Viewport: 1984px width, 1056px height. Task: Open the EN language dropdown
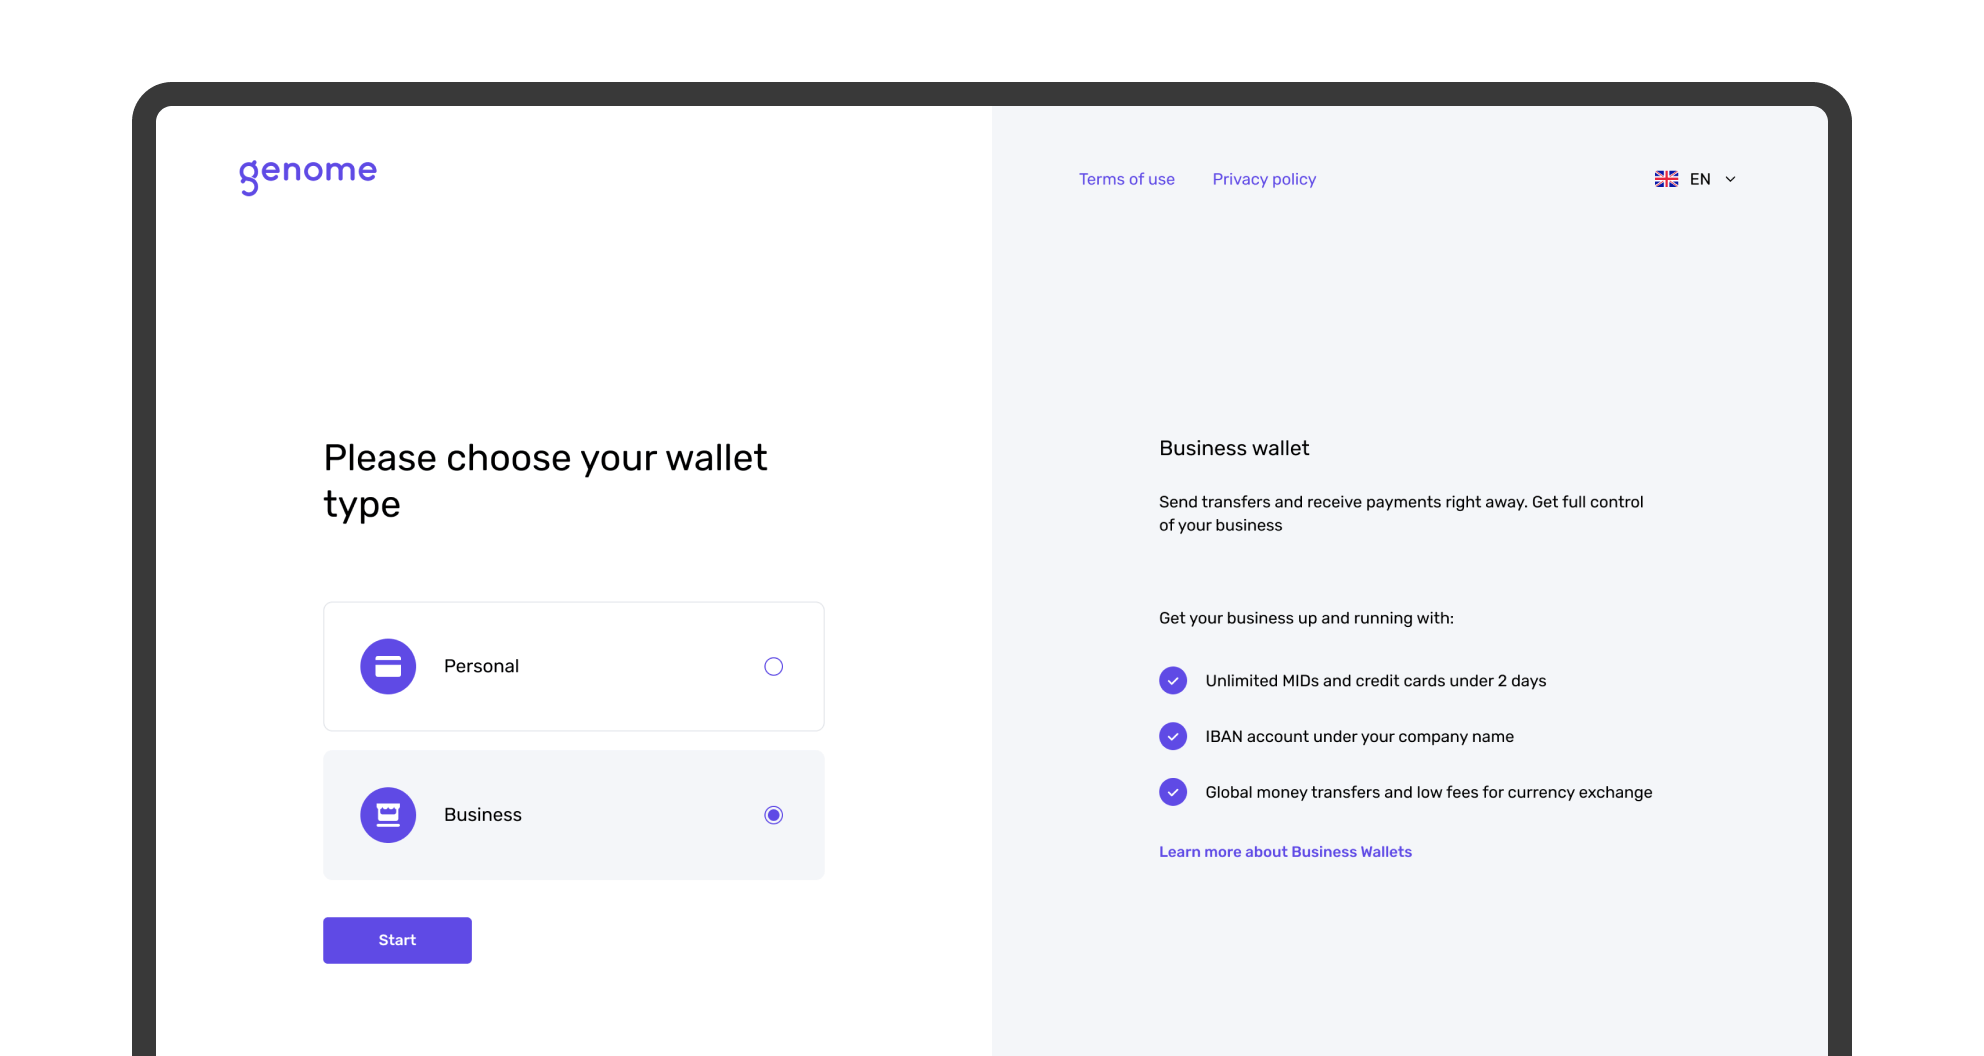pyautogui.click(x=1700, y=178)
